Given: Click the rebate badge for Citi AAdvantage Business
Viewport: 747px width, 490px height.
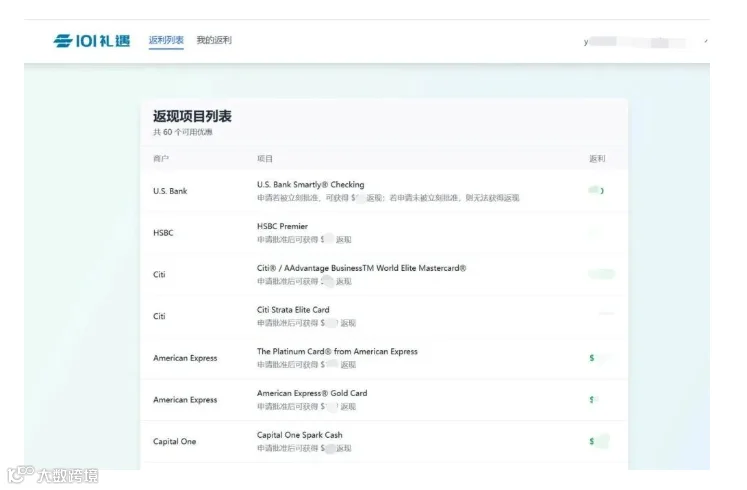Looking at the screenshot, I should 602,274.
